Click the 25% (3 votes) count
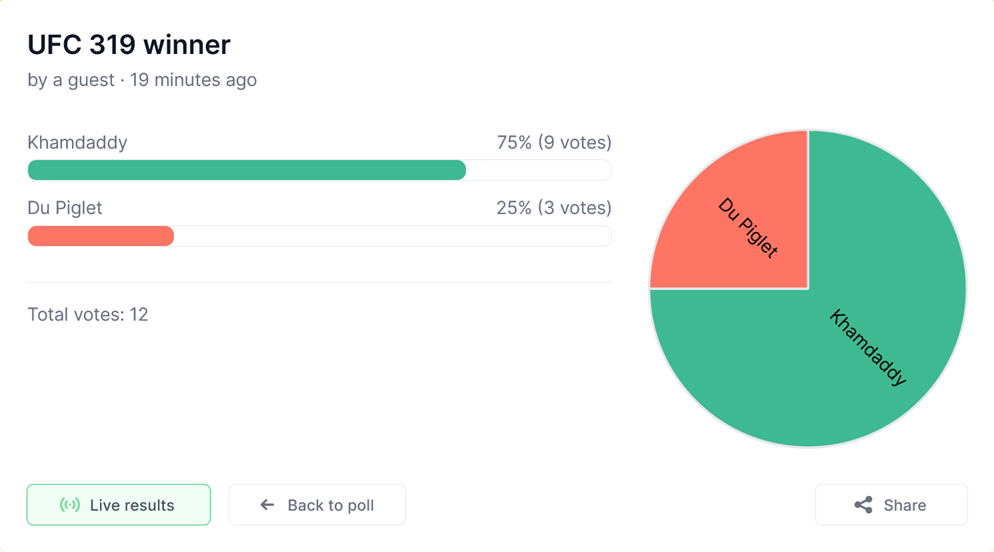Viewport: 994px width, 552px height. pos(554,208)
